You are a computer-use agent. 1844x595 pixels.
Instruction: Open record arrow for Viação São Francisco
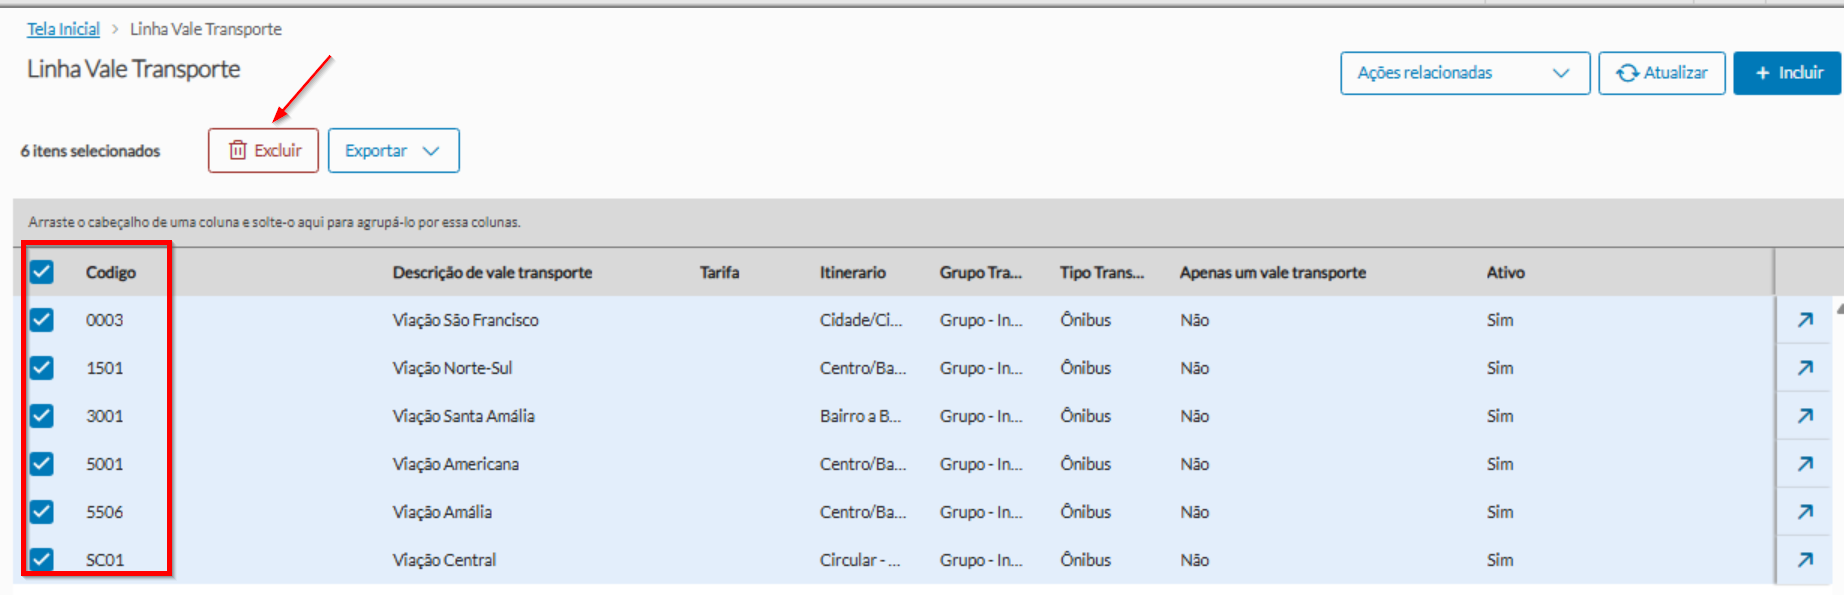1805,320
